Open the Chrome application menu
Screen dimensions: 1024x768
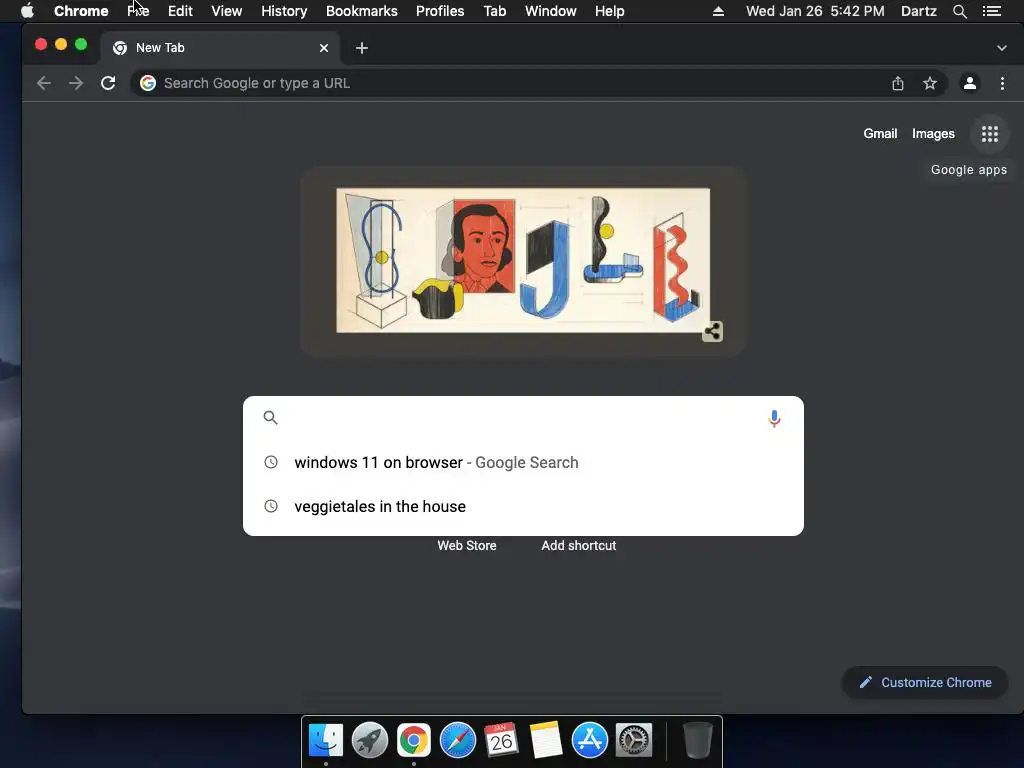click(81, 11)
